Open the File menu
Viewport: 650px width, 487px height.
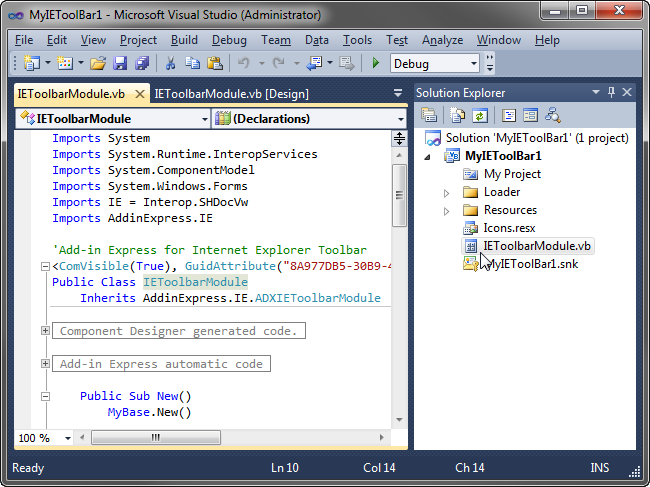click(x=24, y=40)
